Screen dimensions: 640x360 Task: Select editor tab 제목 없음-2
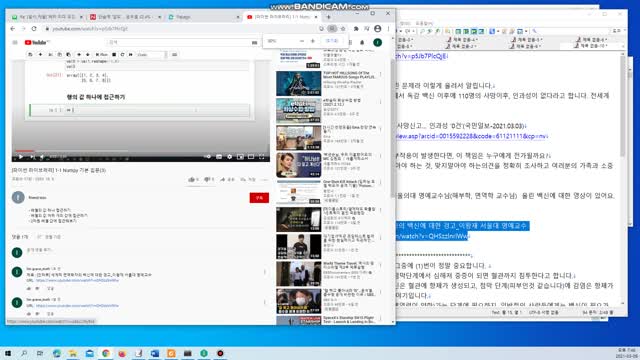461,46
